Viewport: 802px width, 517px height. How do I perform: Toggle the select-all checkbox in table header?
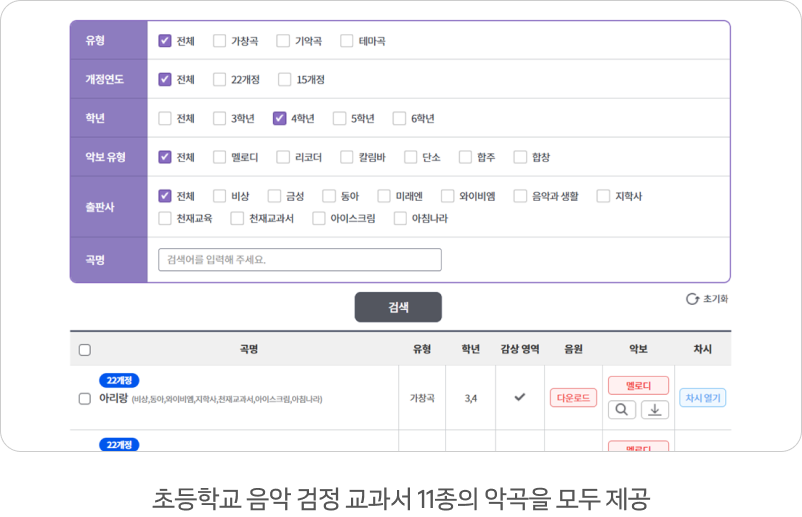(x=85, y=350)
